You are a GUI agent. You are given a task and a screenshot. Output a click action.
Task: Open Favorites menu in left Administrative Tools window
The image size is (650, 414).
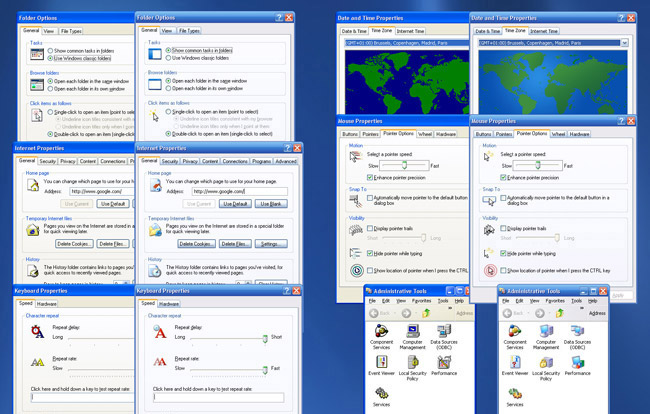tap(421, 301)
